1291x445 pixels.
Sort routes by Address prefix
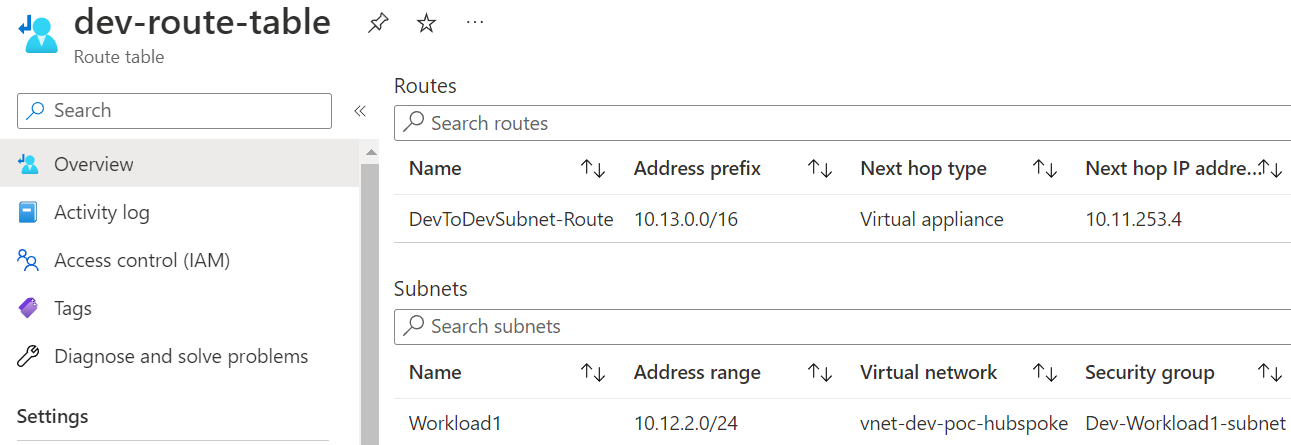(x=820, y=170)
